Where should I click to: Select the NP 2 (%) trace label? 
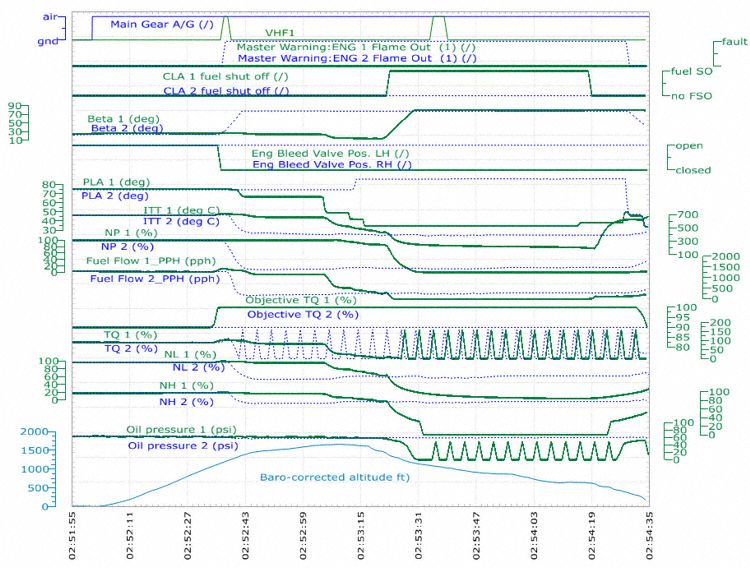127,246
